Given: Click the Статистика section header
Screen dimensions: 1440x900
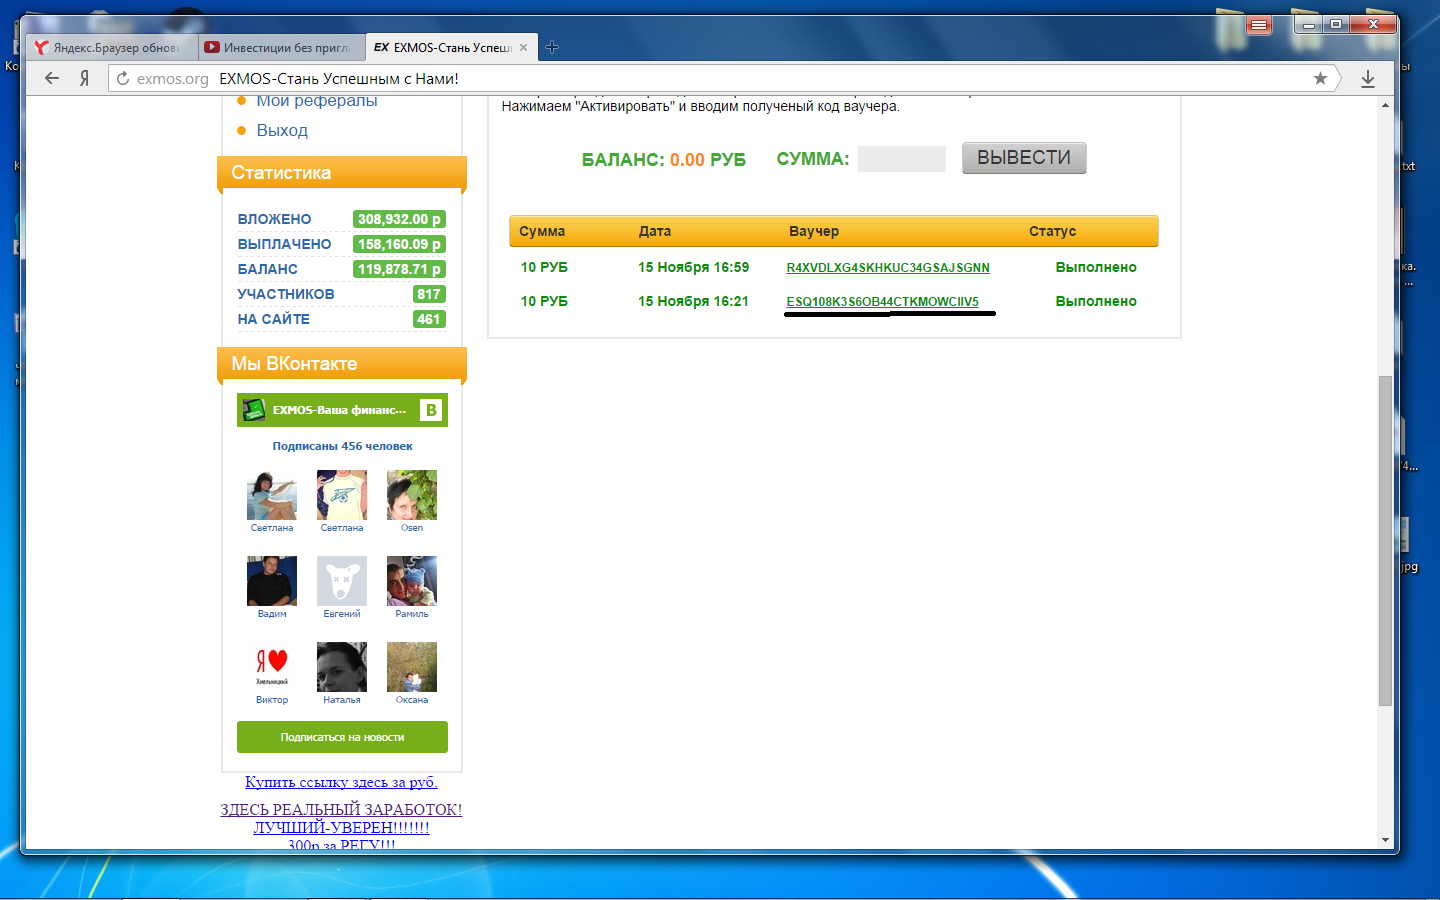Looking at the screenshot, I should pos(342,172).
